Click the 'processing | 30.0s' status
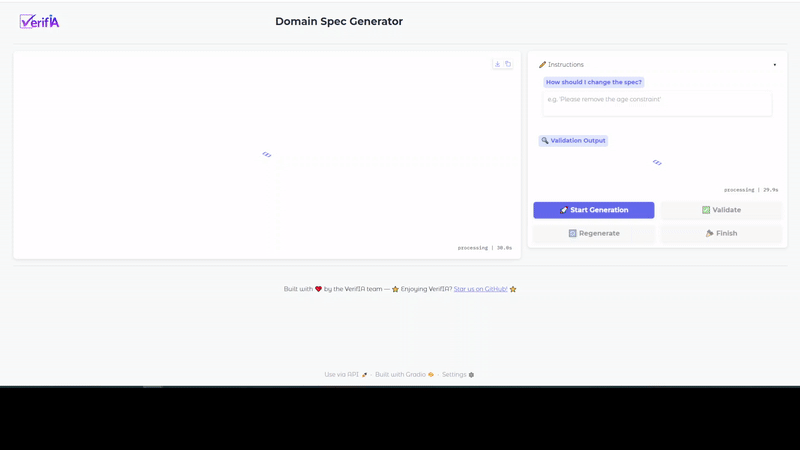Viewport: 800px width, 450px height. coord(485,248)
